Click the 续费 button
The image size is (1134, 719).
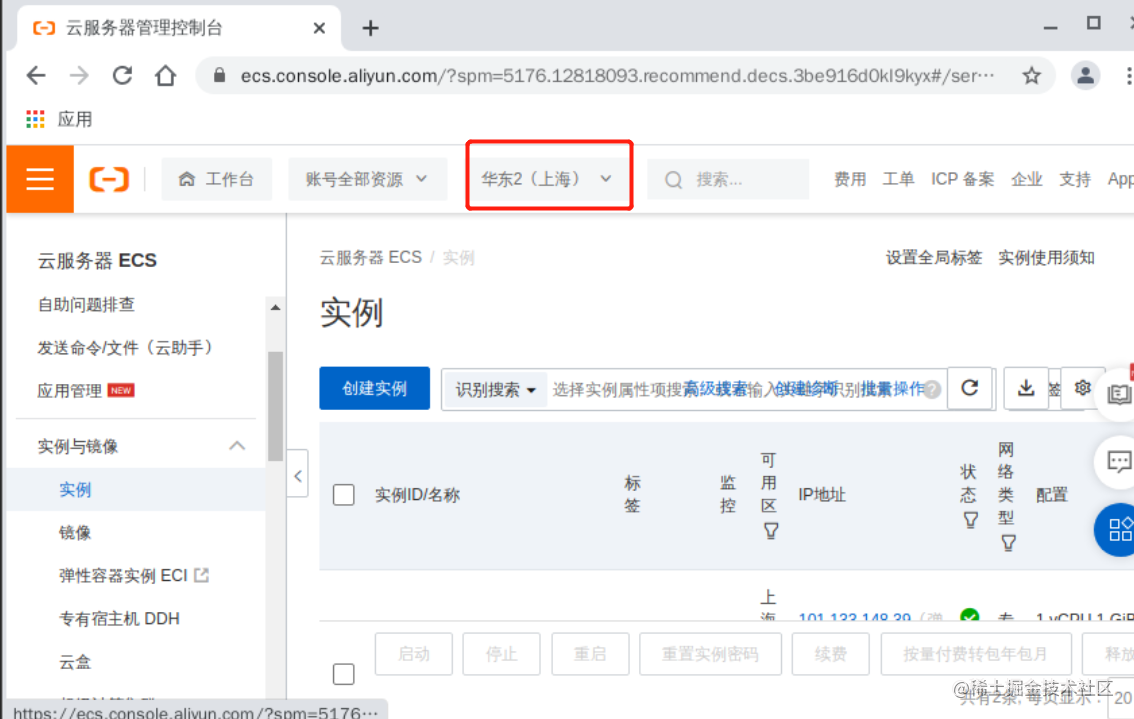click(830, 654)
